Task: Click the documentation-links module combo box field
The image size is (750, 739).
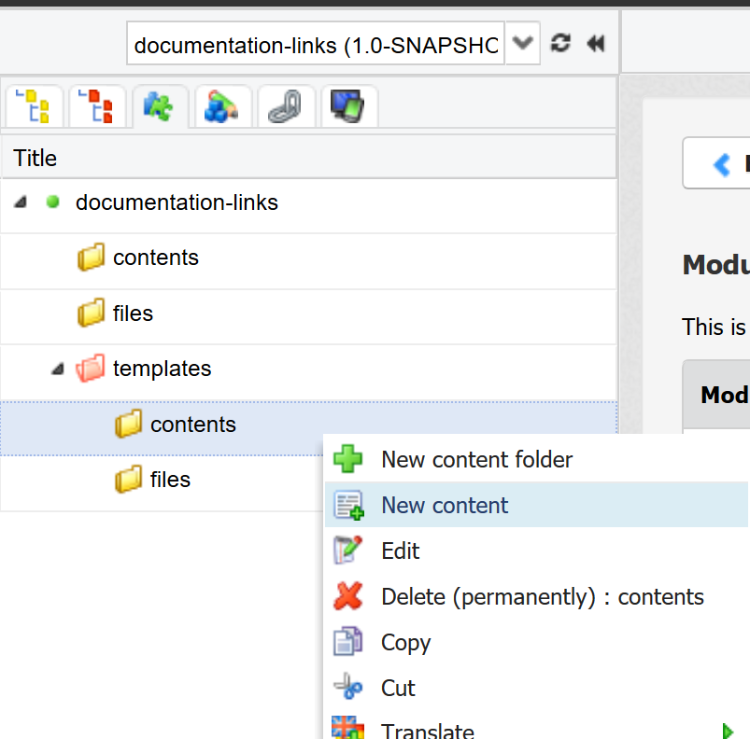Action: click(316, 43)
